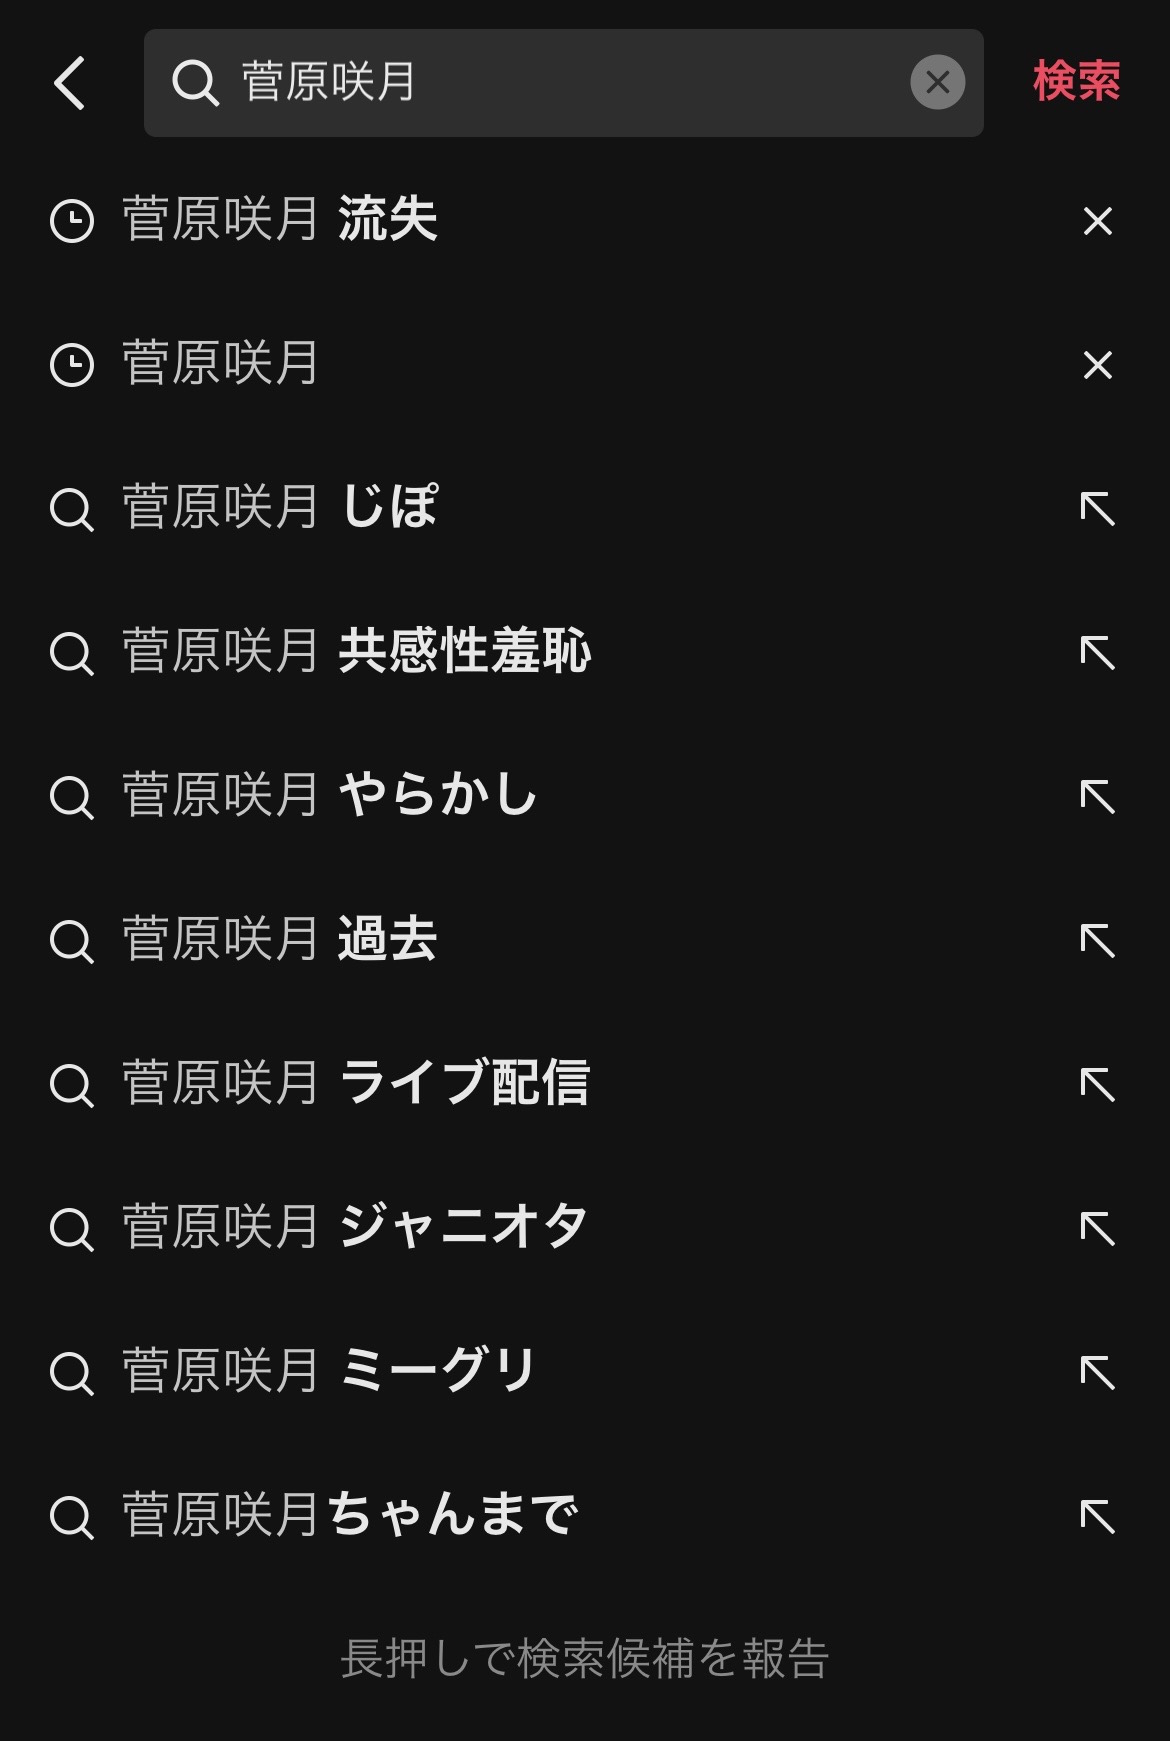Image resolution: width=1170 pixels, height=1741 pixels.
Task: Select recent search 菅原咲月 流失
Action: (x=280, y=220)
